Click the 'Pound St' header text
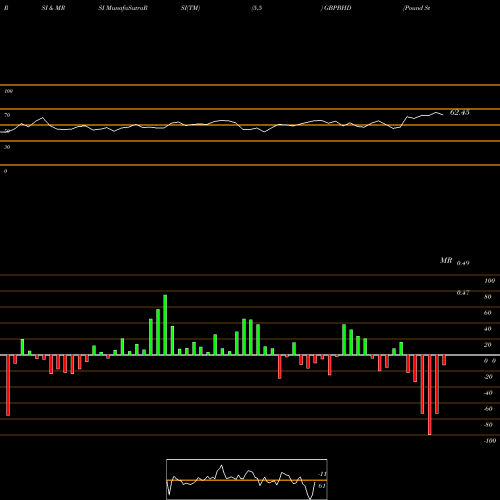 click(417, 8)
